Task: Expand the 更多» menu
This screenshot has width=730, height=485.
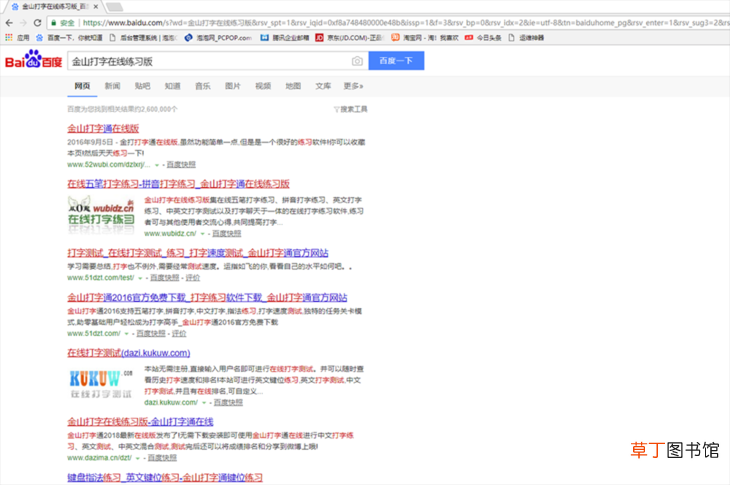Action: pyautogui.click(x=353, y=86)
